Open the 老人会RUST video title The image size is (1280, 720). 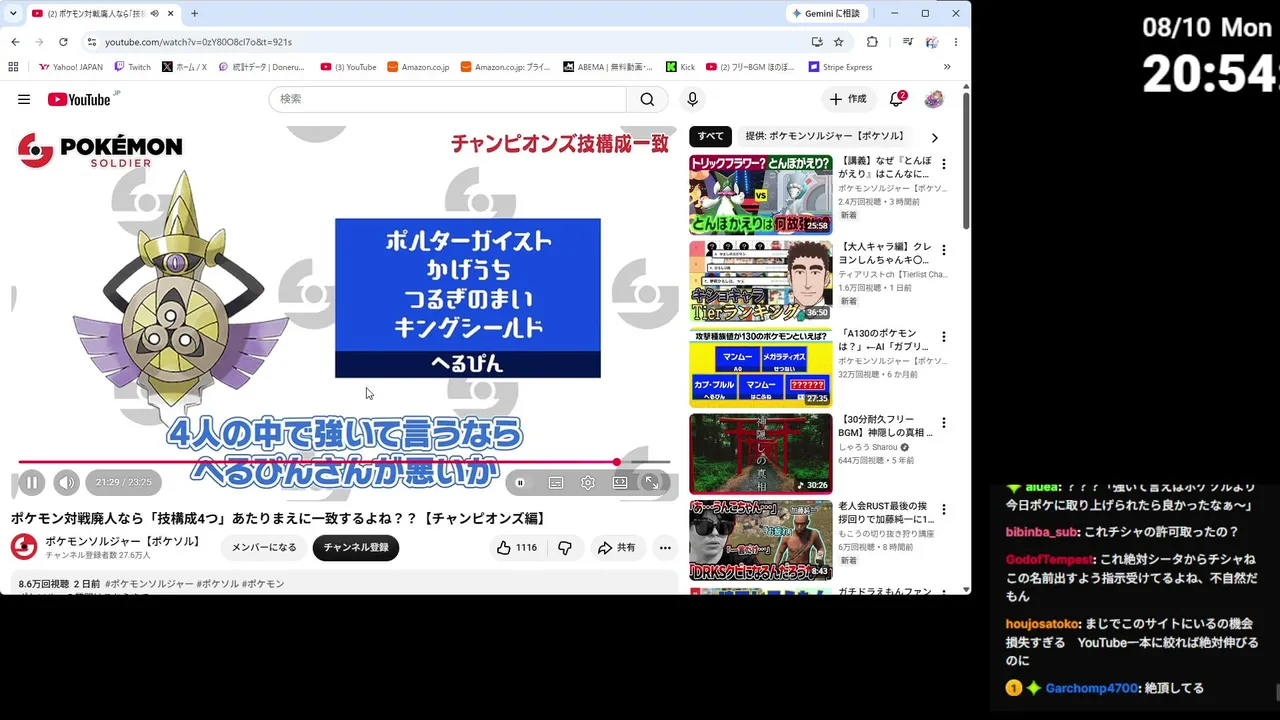pyautogui.click(x=886, y=513)
